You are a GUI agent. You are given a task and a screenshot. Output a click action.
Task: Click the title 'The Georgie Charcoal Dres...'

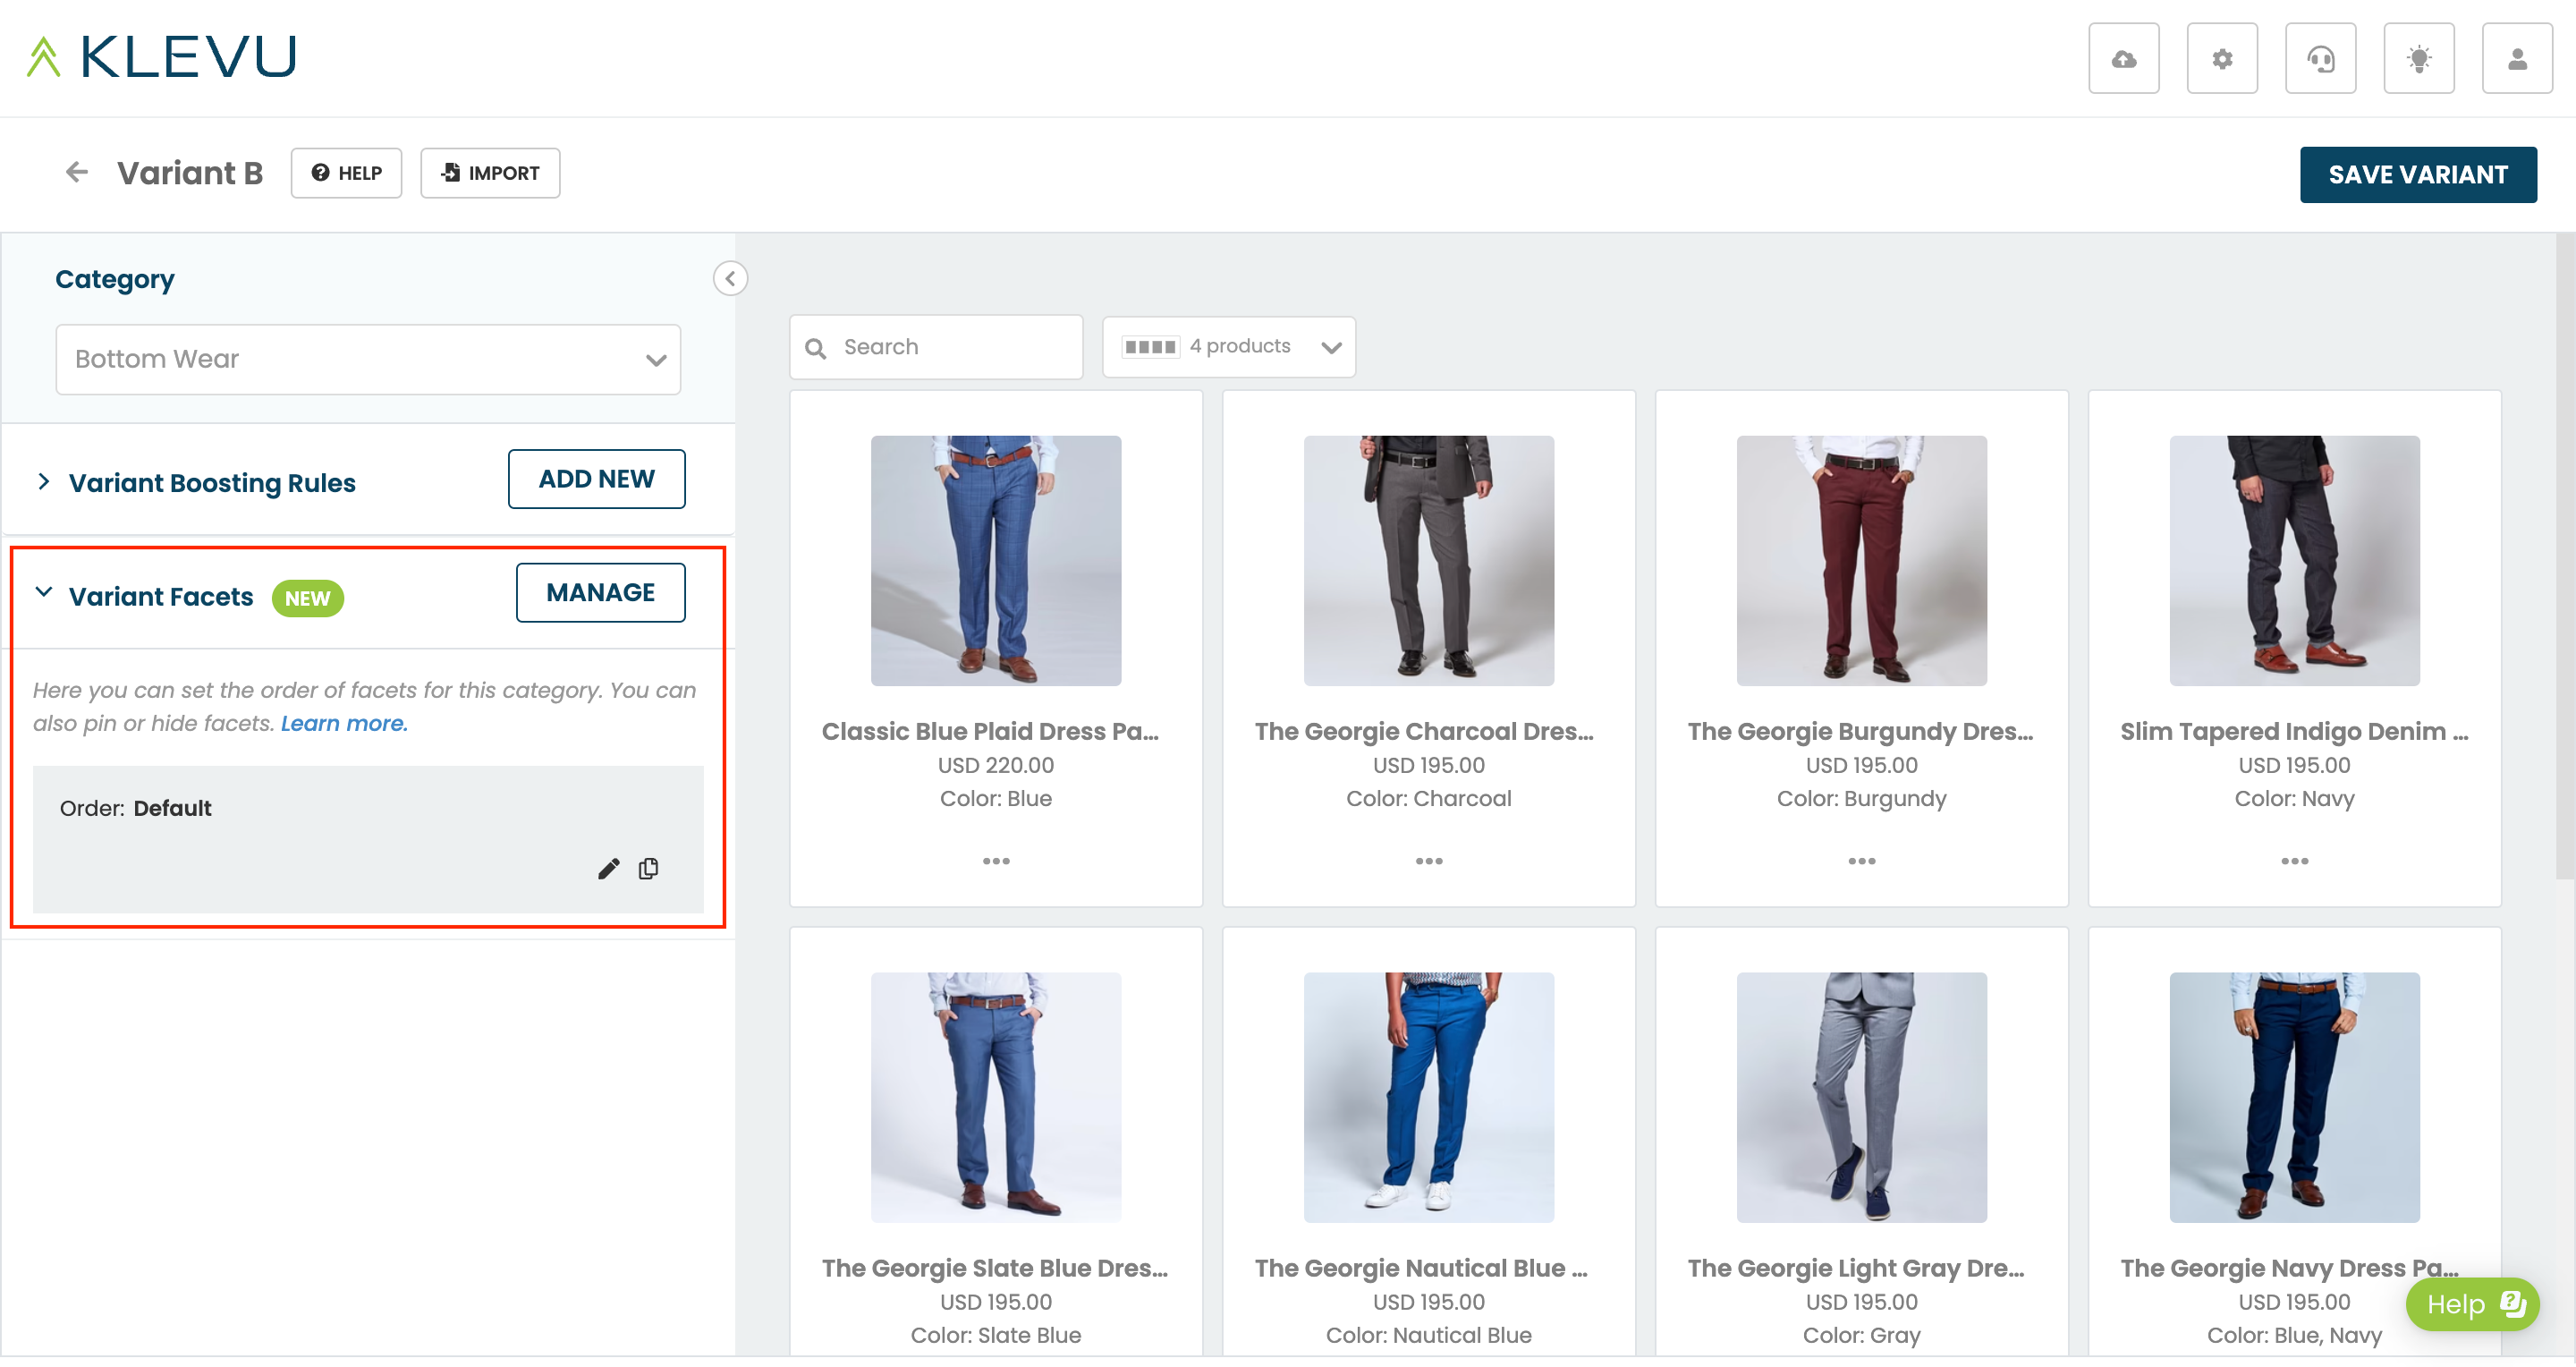coord(1425,731)
